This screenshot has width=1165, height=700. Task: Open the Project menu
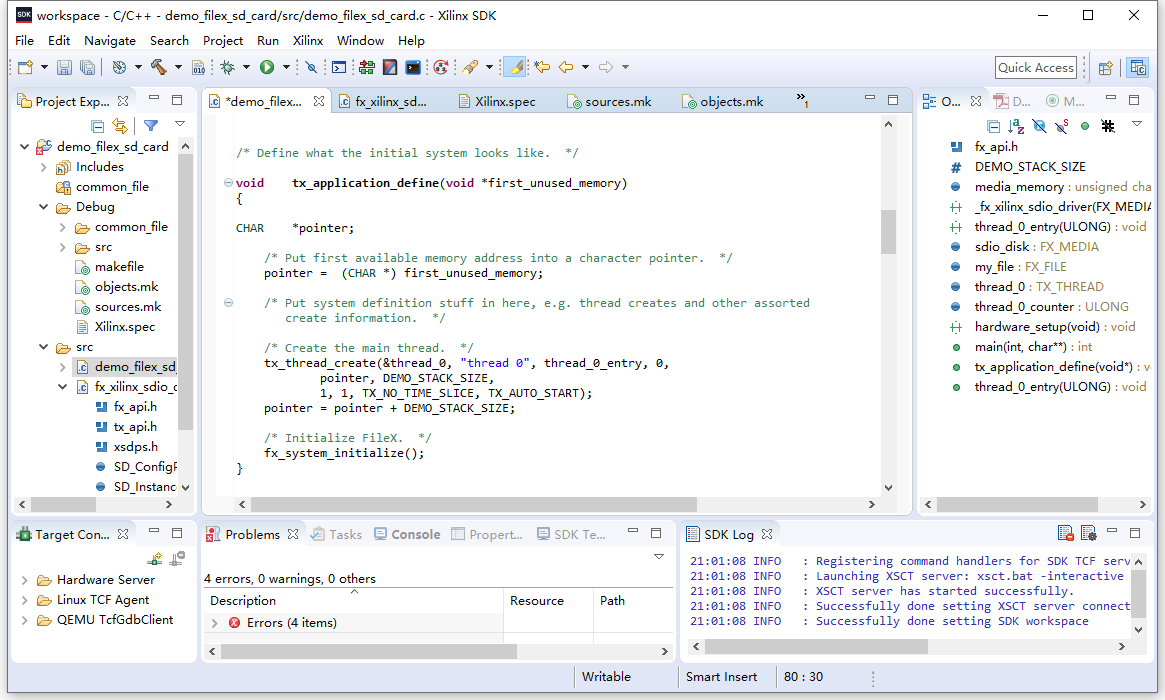tap(223, 41)
